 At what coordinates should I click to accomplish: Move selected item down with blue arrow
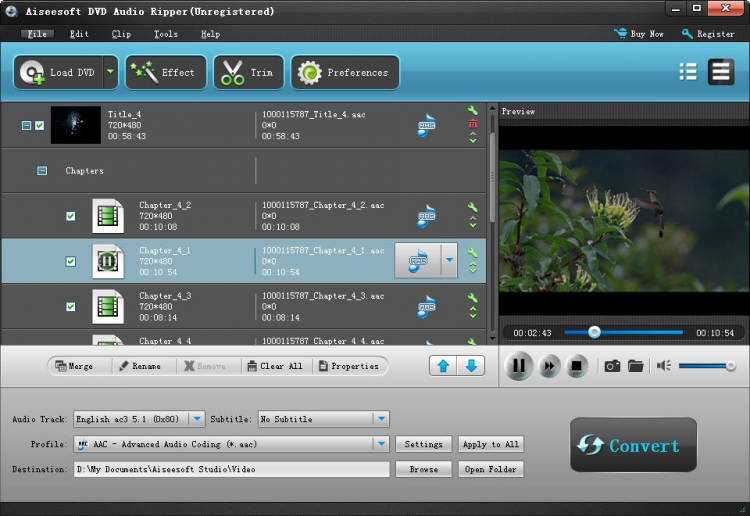pyautogui.click(x=471, y=366)
